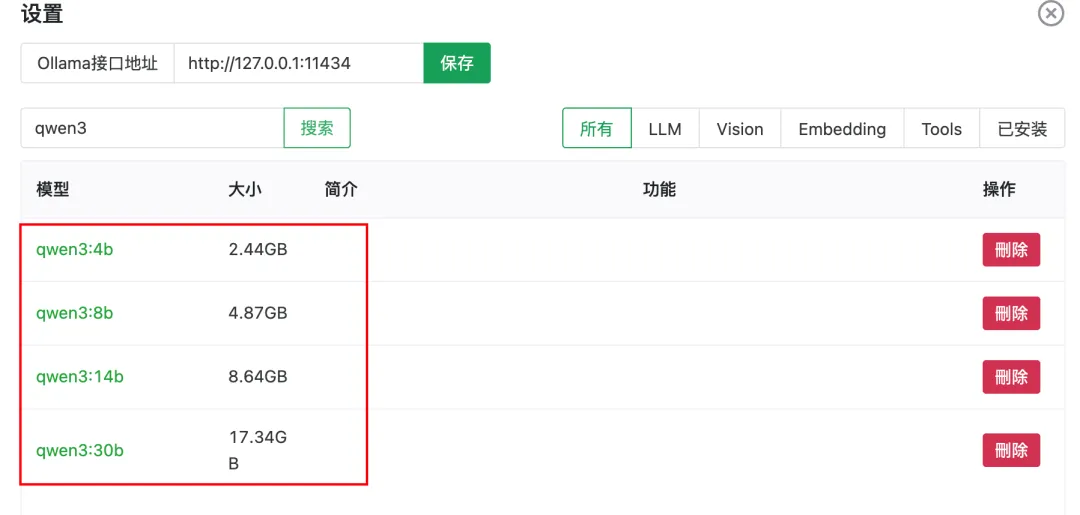
Task: Click the 8.64GB size cell
Action: click(258, 377)
